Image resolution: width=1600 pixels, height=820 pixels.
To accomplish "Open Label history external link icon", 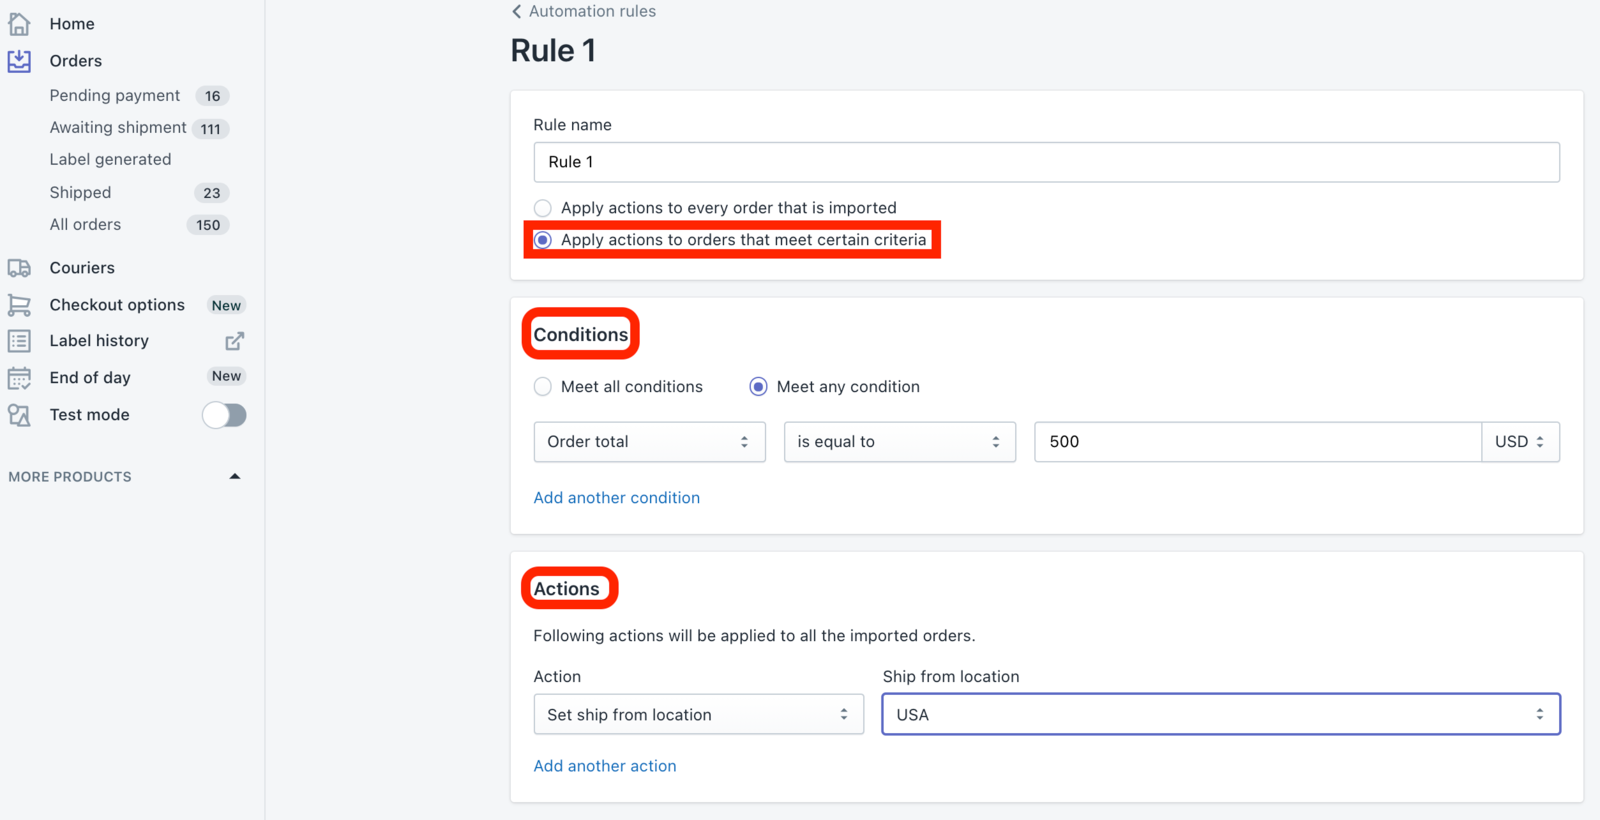I will tap(234, 341).
